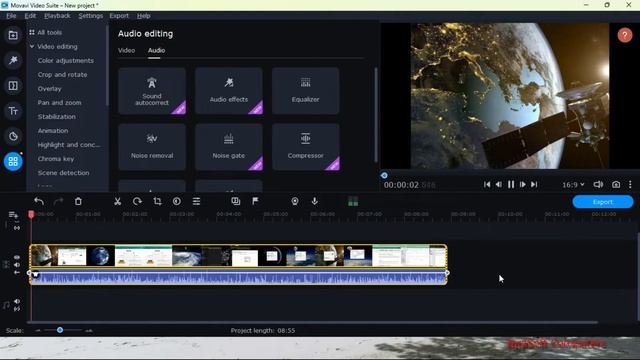640x360 pixels.
Task: Skip to the previous clip in player
Action: (x=487, y=184)
